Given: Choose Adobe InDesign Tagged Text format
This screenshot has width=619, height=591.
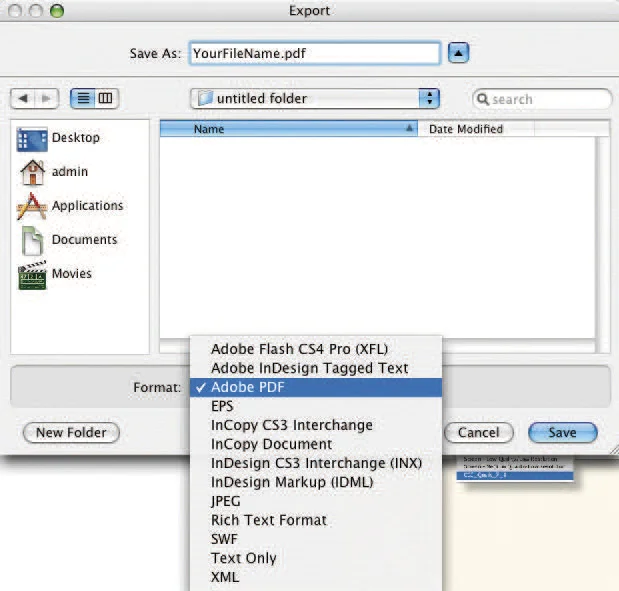Looking at the screenshot, I should [316, 368].
